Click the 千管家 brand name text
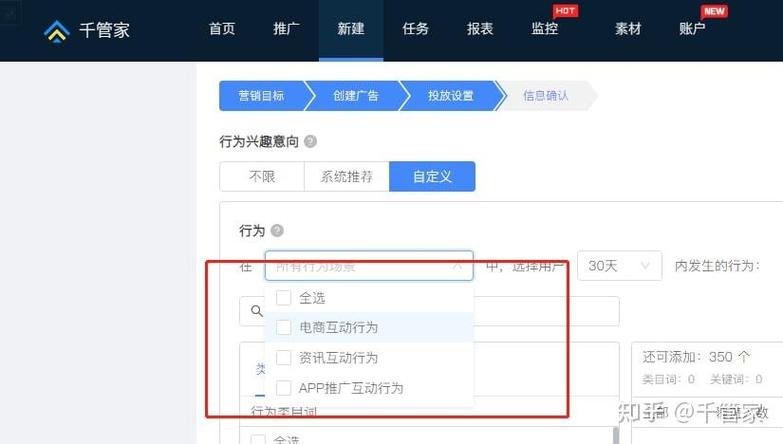Image resolution: width=783 pixels, height=444 pixels. pyautogui.click(x=104, y=30)
